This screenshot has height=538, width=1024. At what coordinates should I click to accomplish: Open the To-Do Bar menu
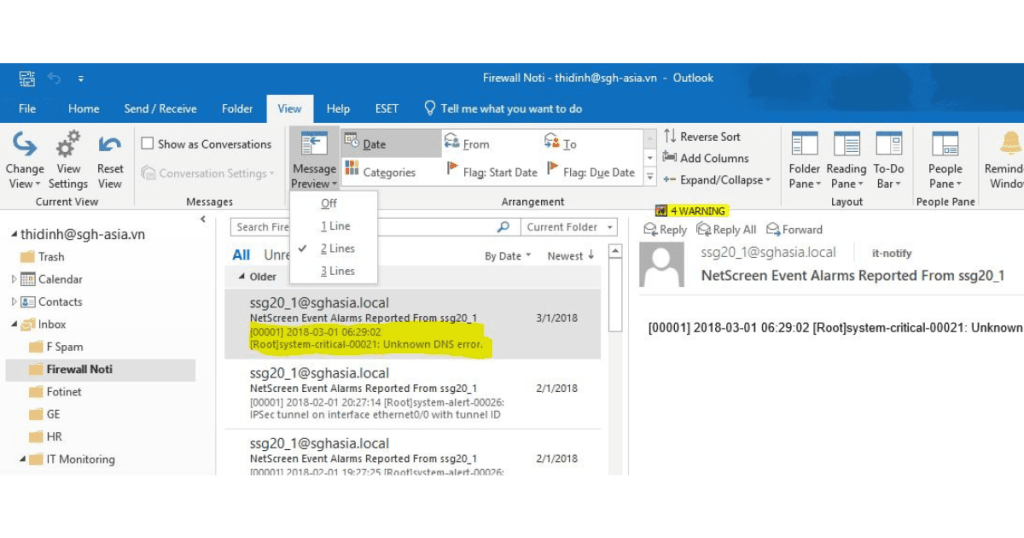(x=888, y=161)
